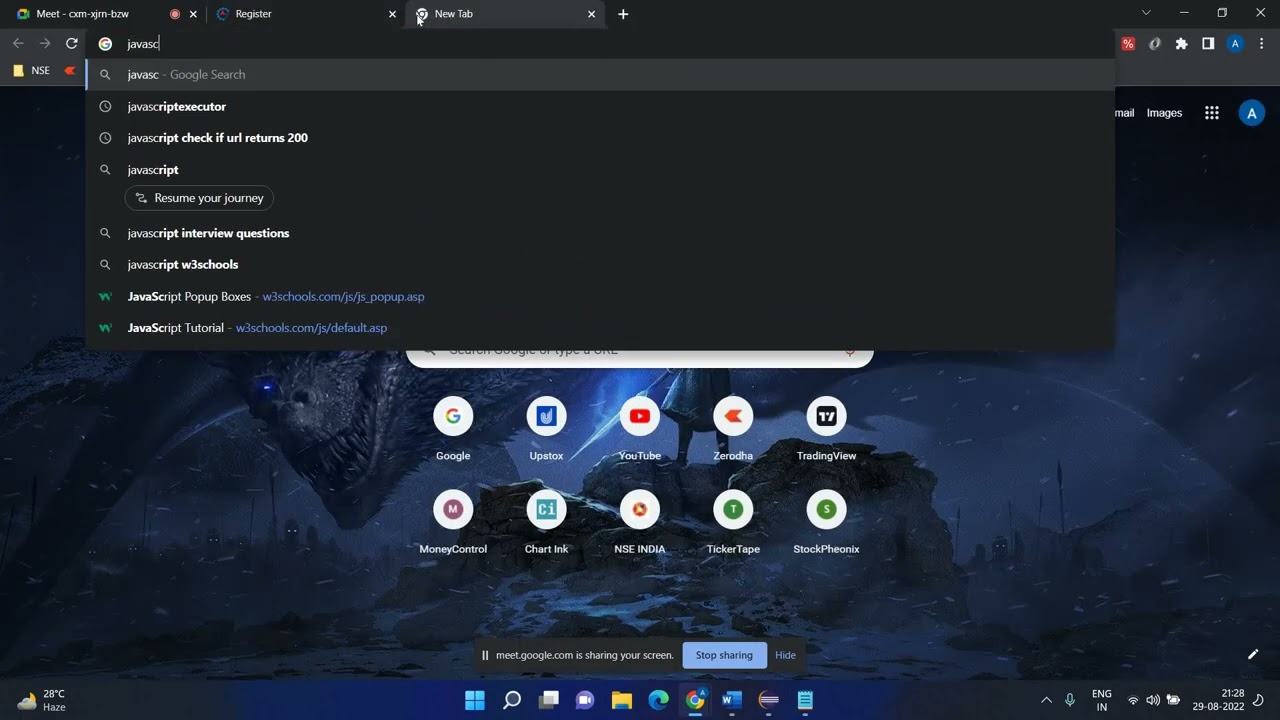
Task: Select the plain javascript search suggestion
Action: pyautogui.click(x=600, y=170)
